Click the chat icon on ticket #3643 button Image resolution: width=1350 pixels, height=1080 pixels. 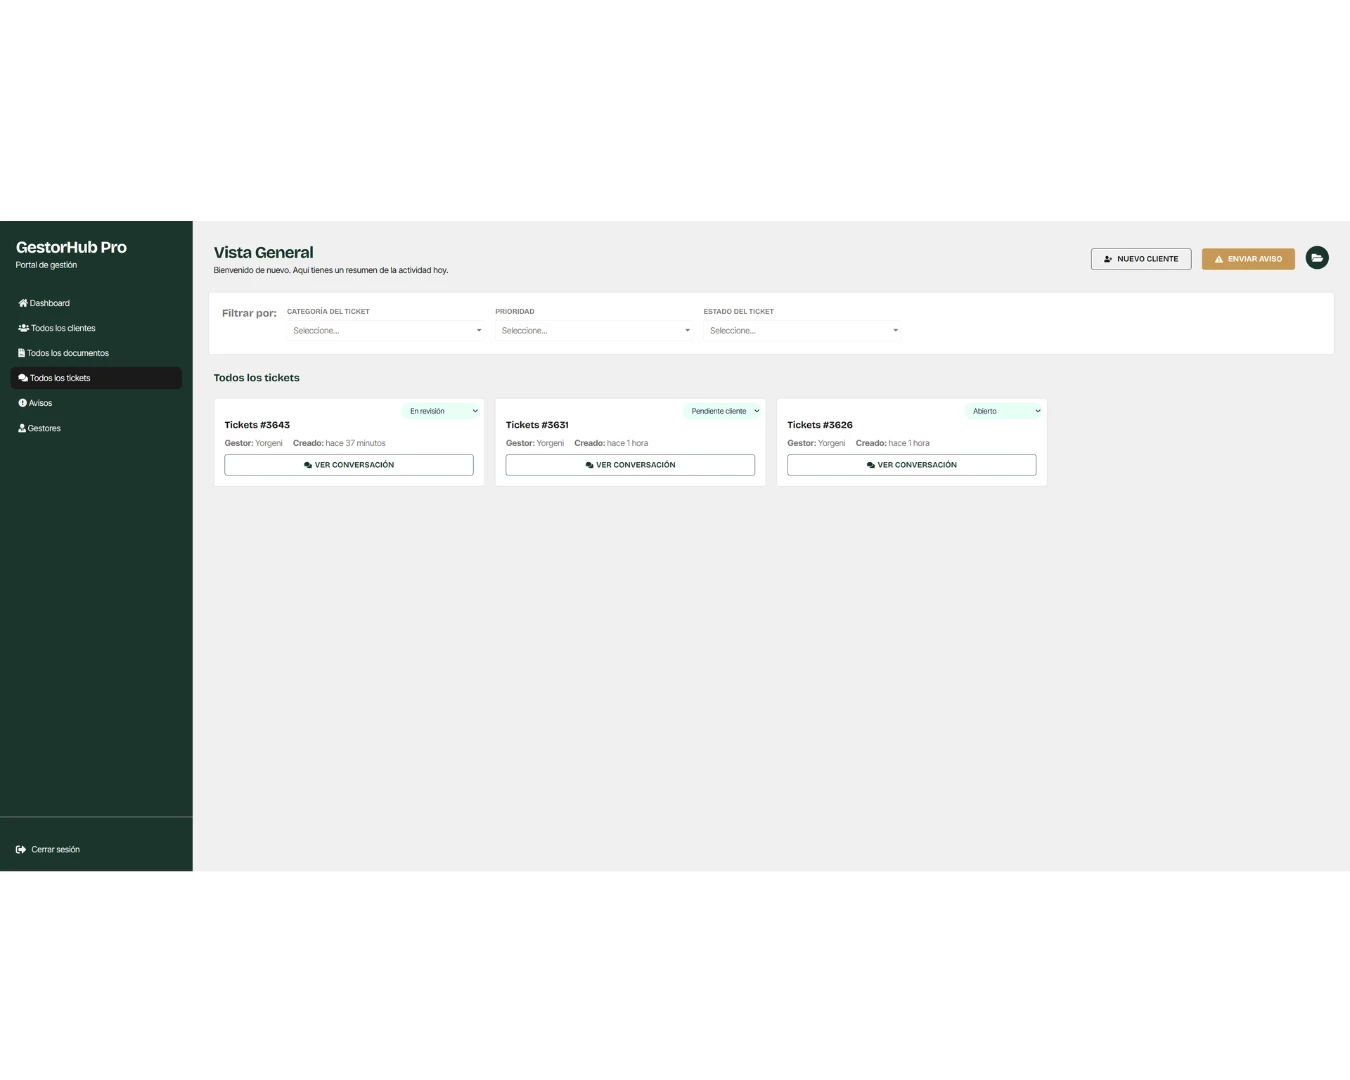click(x=308, y=465)
